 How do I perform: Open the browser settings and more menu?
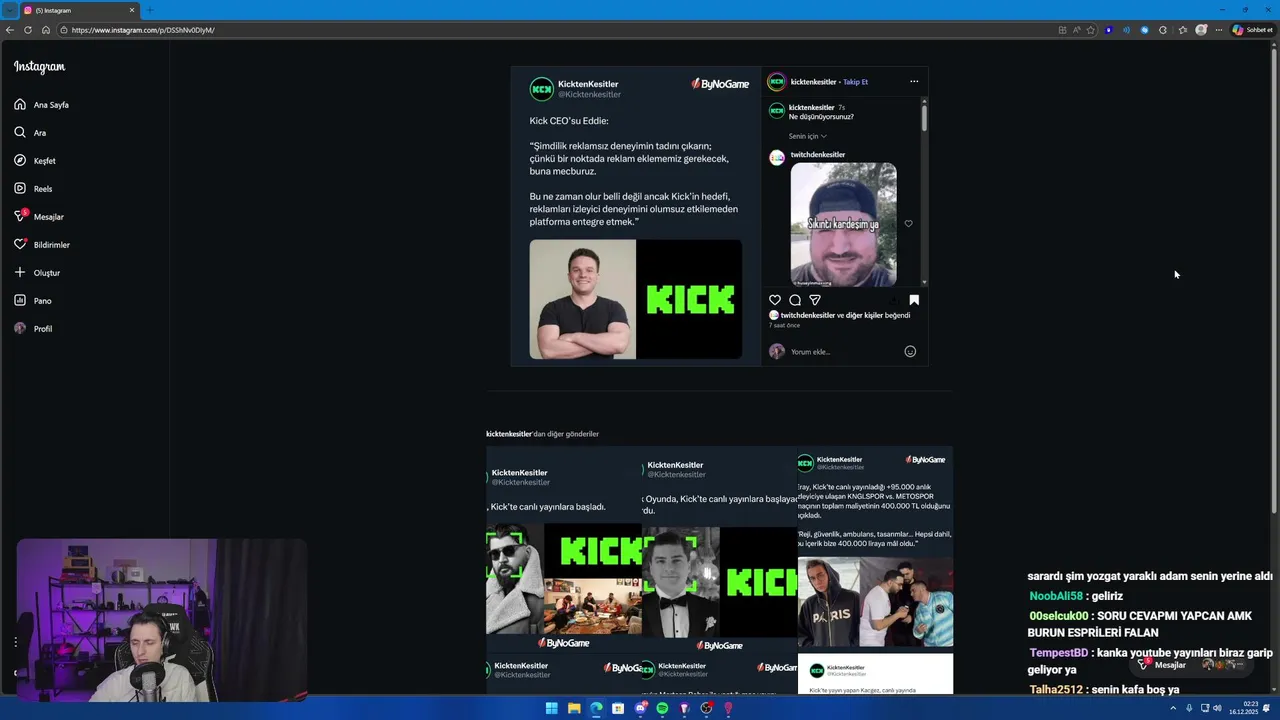tap(1219, 30)
